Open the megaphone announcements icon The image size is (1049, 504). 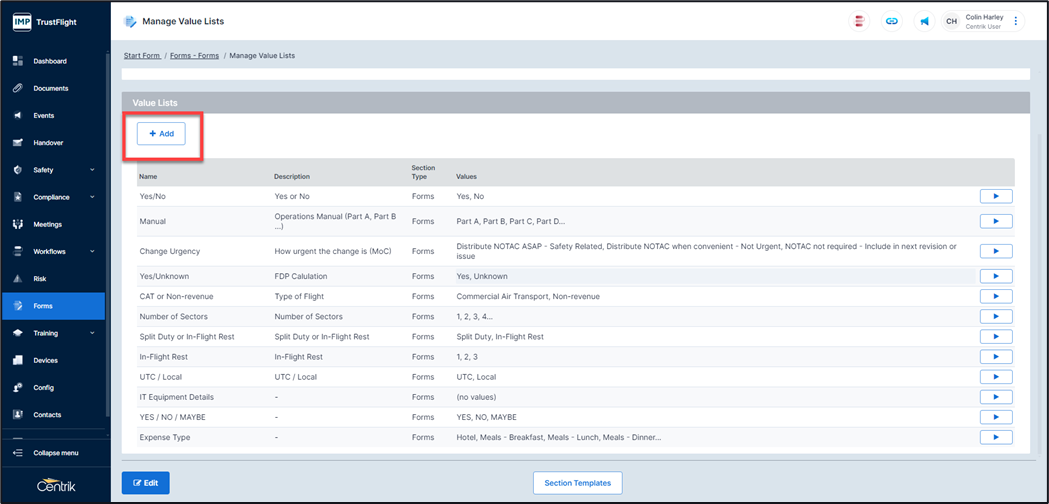(924, 21)
